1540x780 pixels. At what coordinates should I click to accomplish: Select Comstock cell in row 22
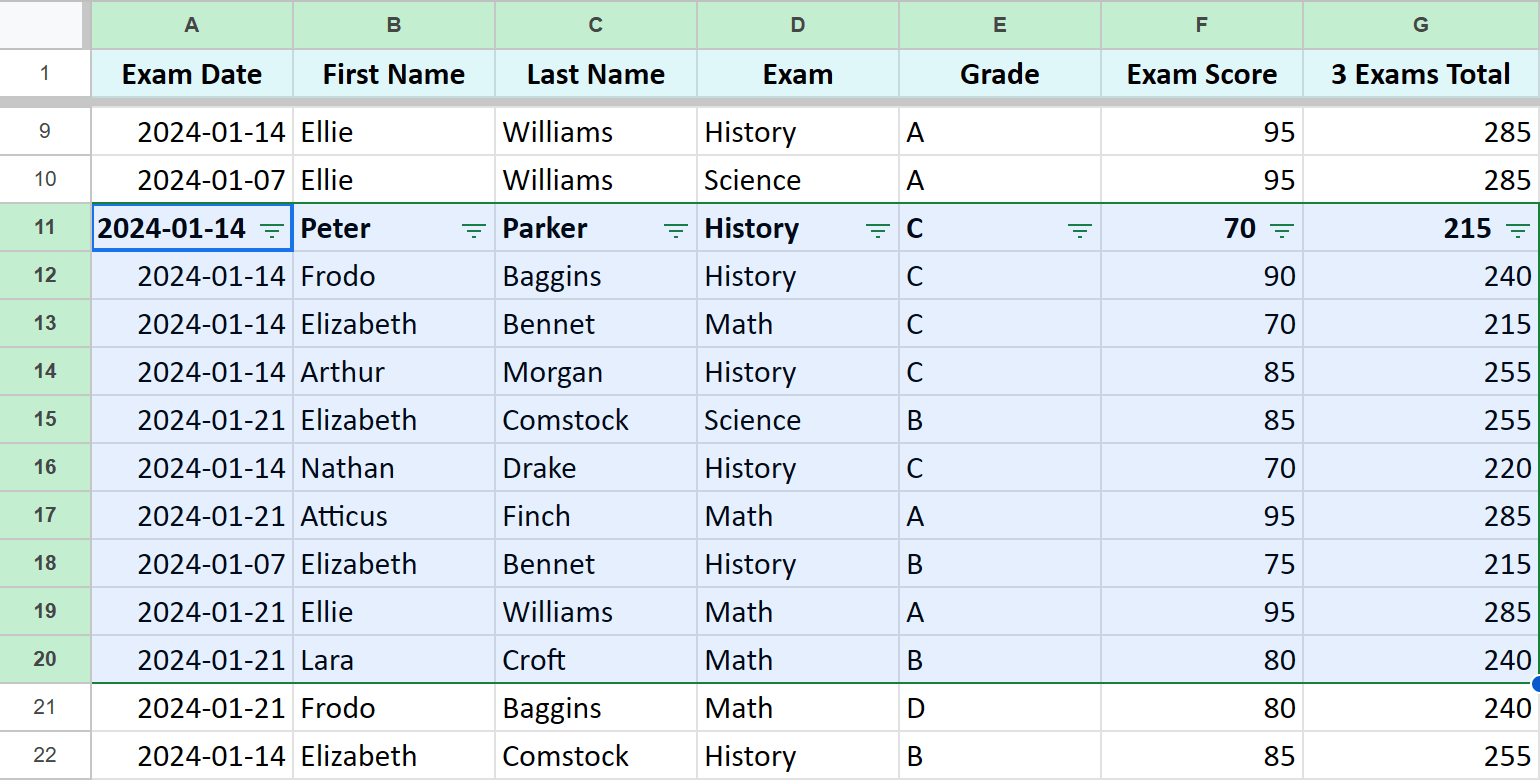point(596,756)
